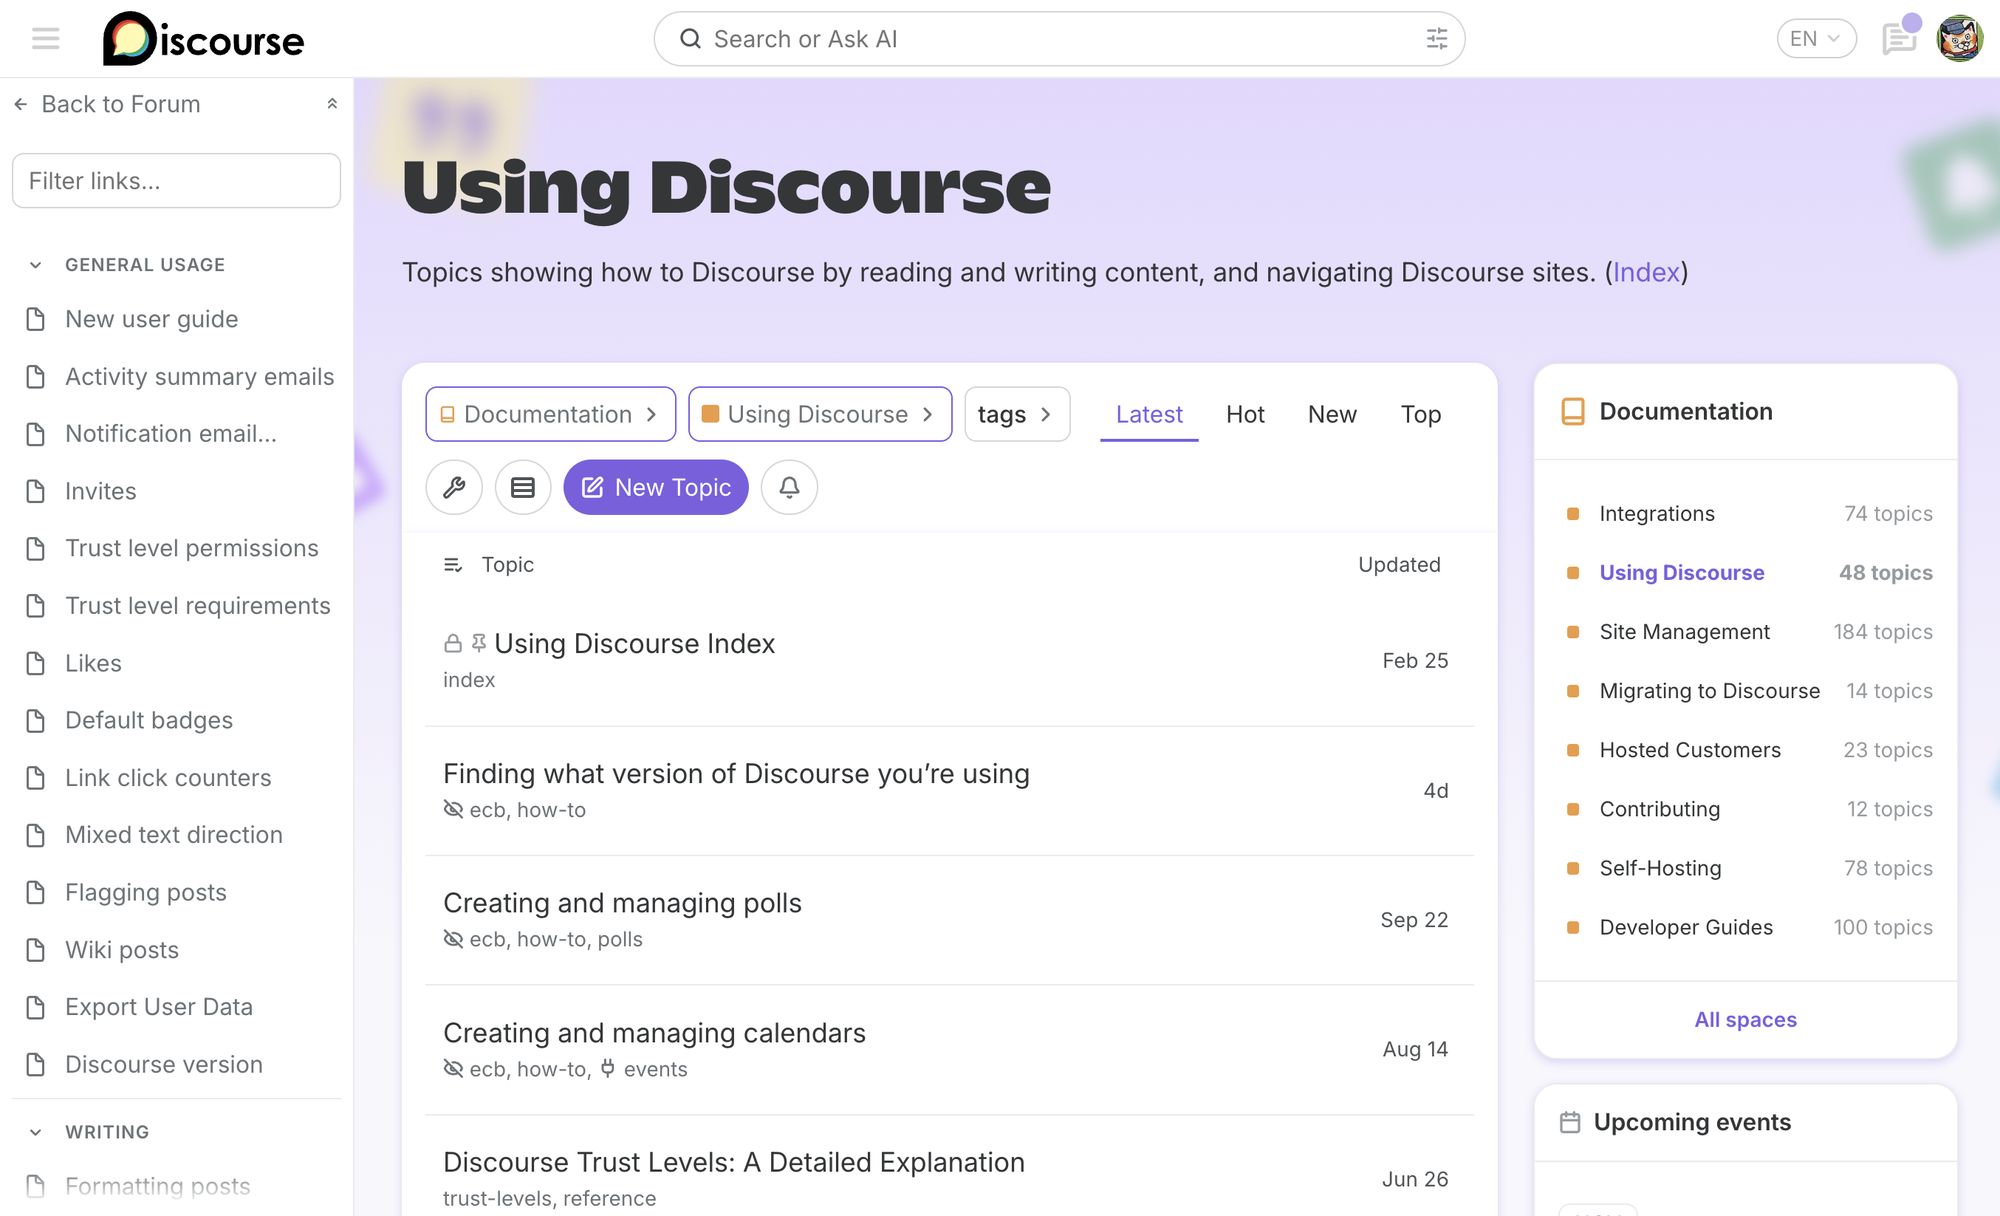Open the chat notifications icon
The height and width of the screenshot is (1216, 2000).
[1898, 39]
